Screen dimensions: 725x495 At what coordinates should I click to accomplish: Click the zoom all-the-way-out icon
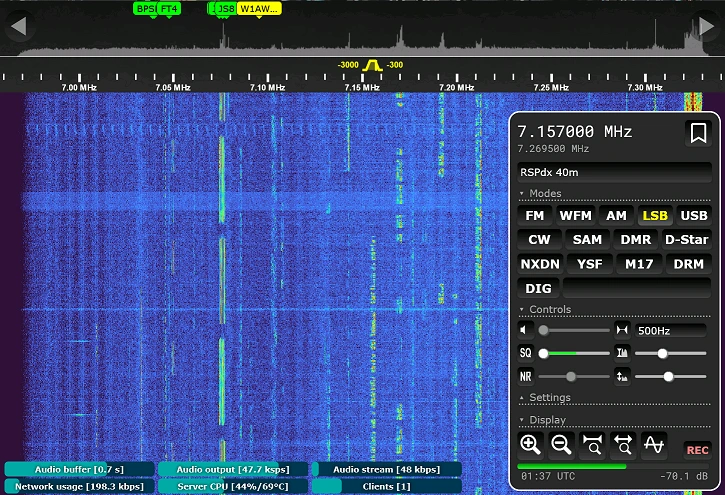pos(623,445)
